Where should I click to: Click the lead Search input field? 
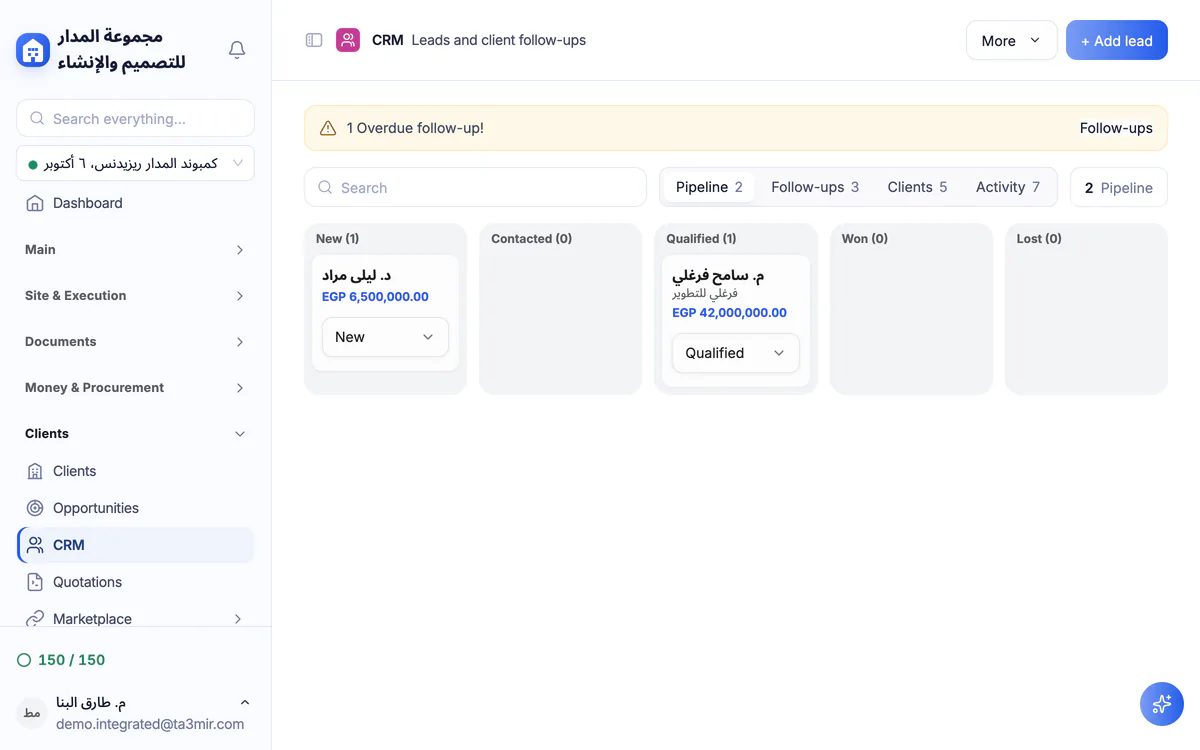click(x=475, y=187)
